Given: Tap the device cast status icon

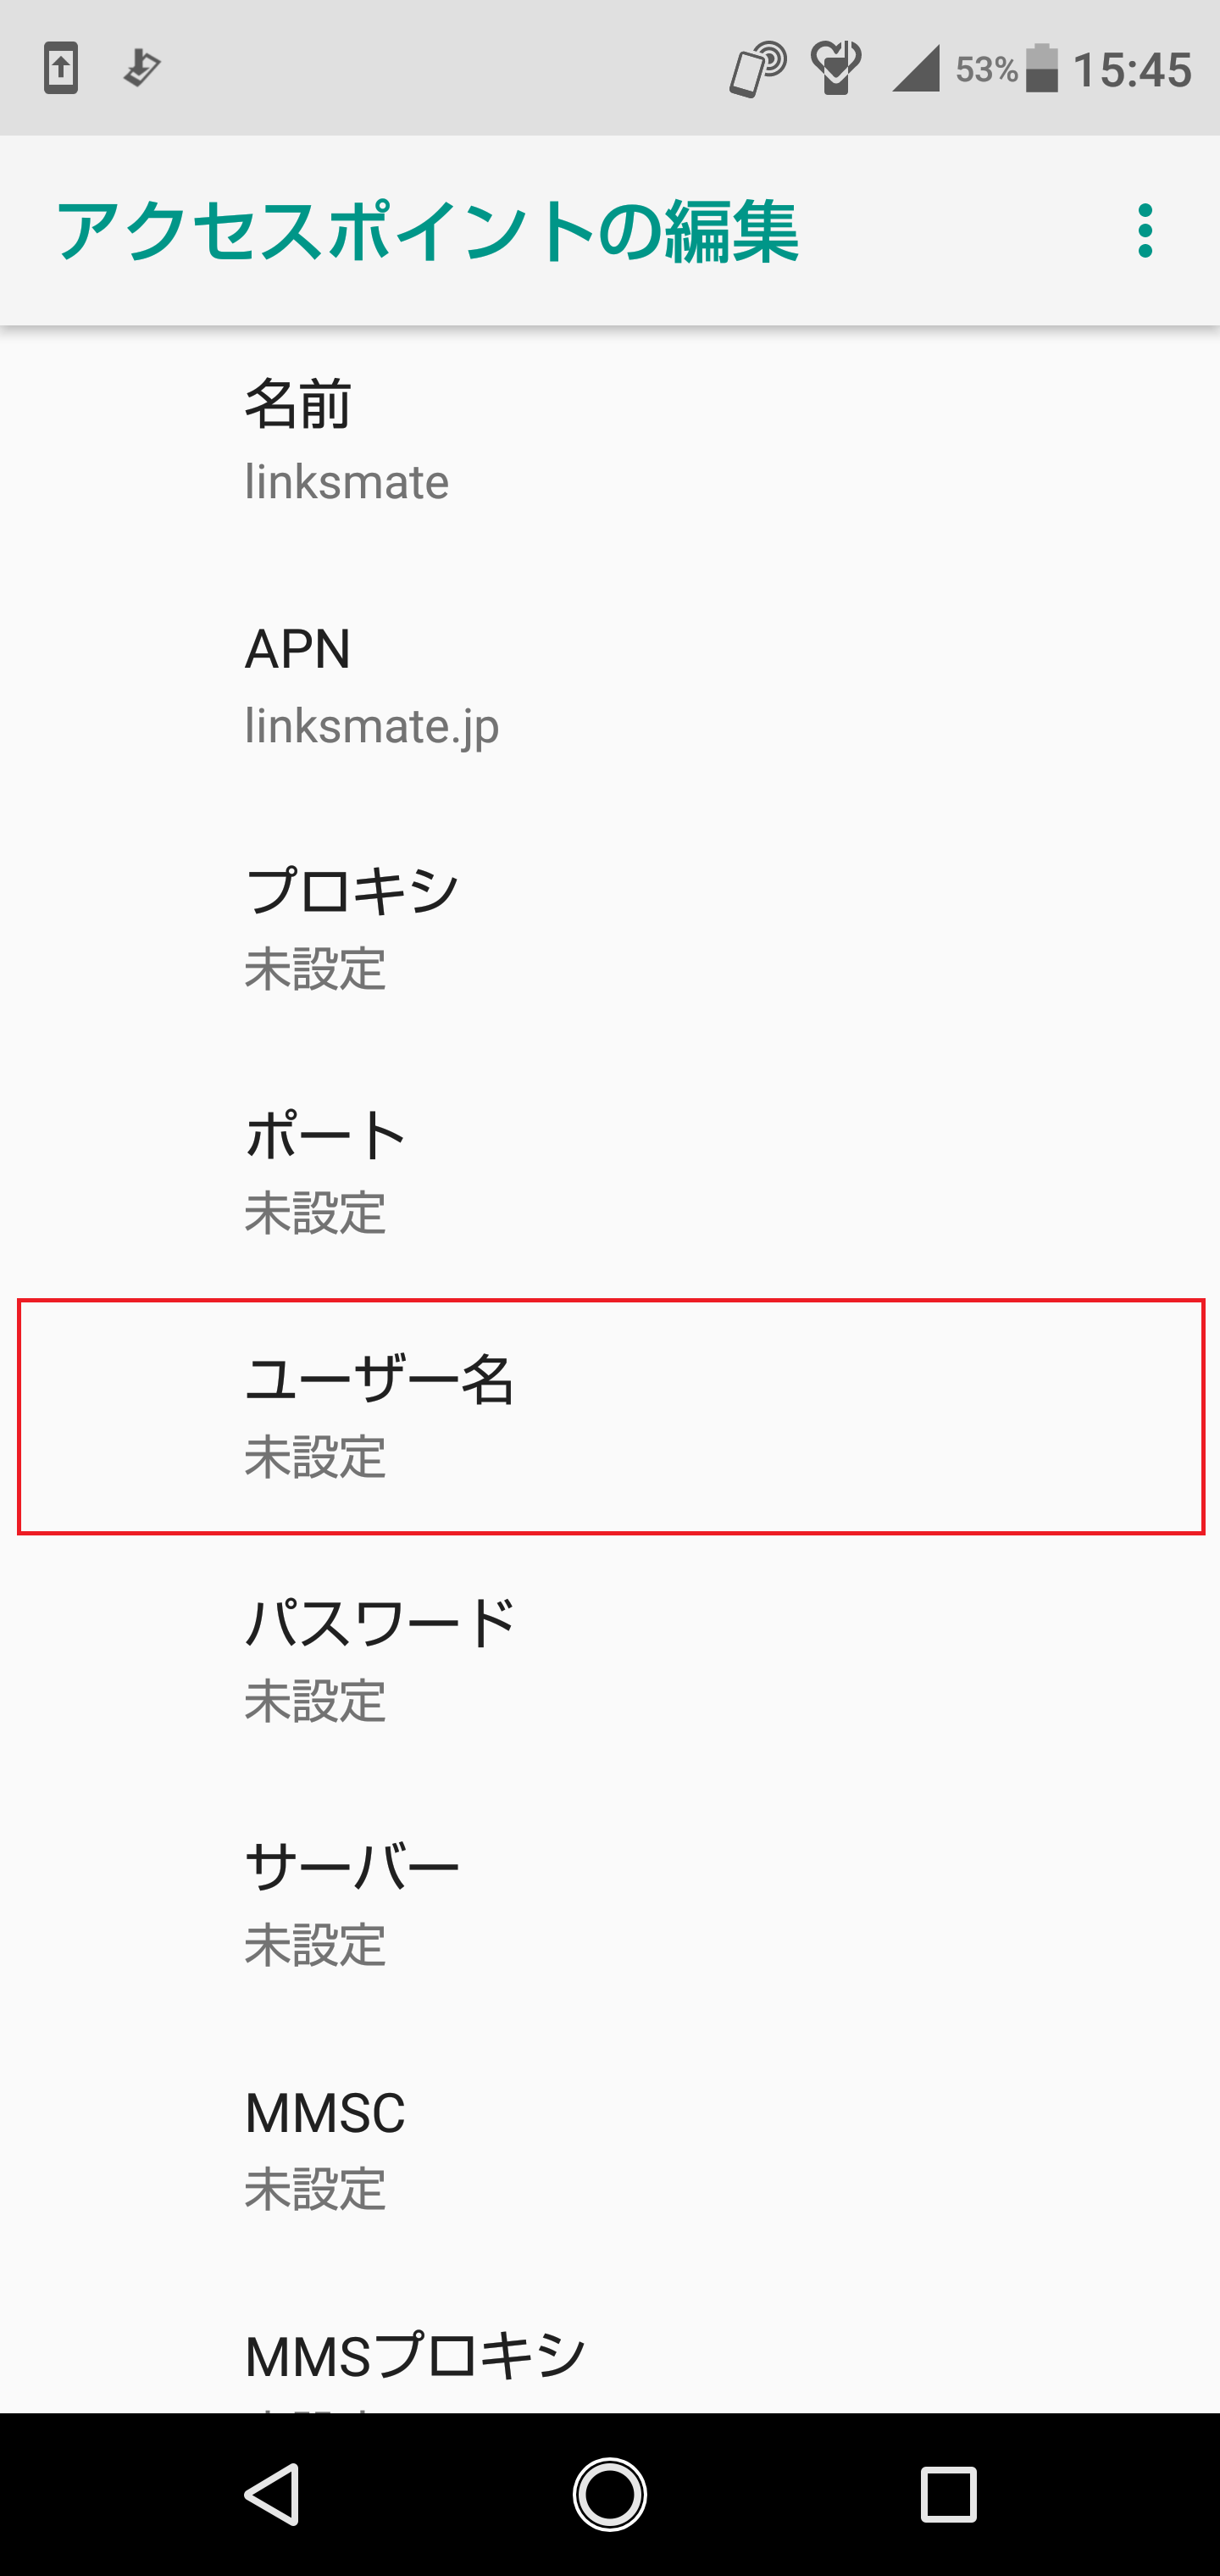Looking at the screenshot, I should tap(757, 69).
